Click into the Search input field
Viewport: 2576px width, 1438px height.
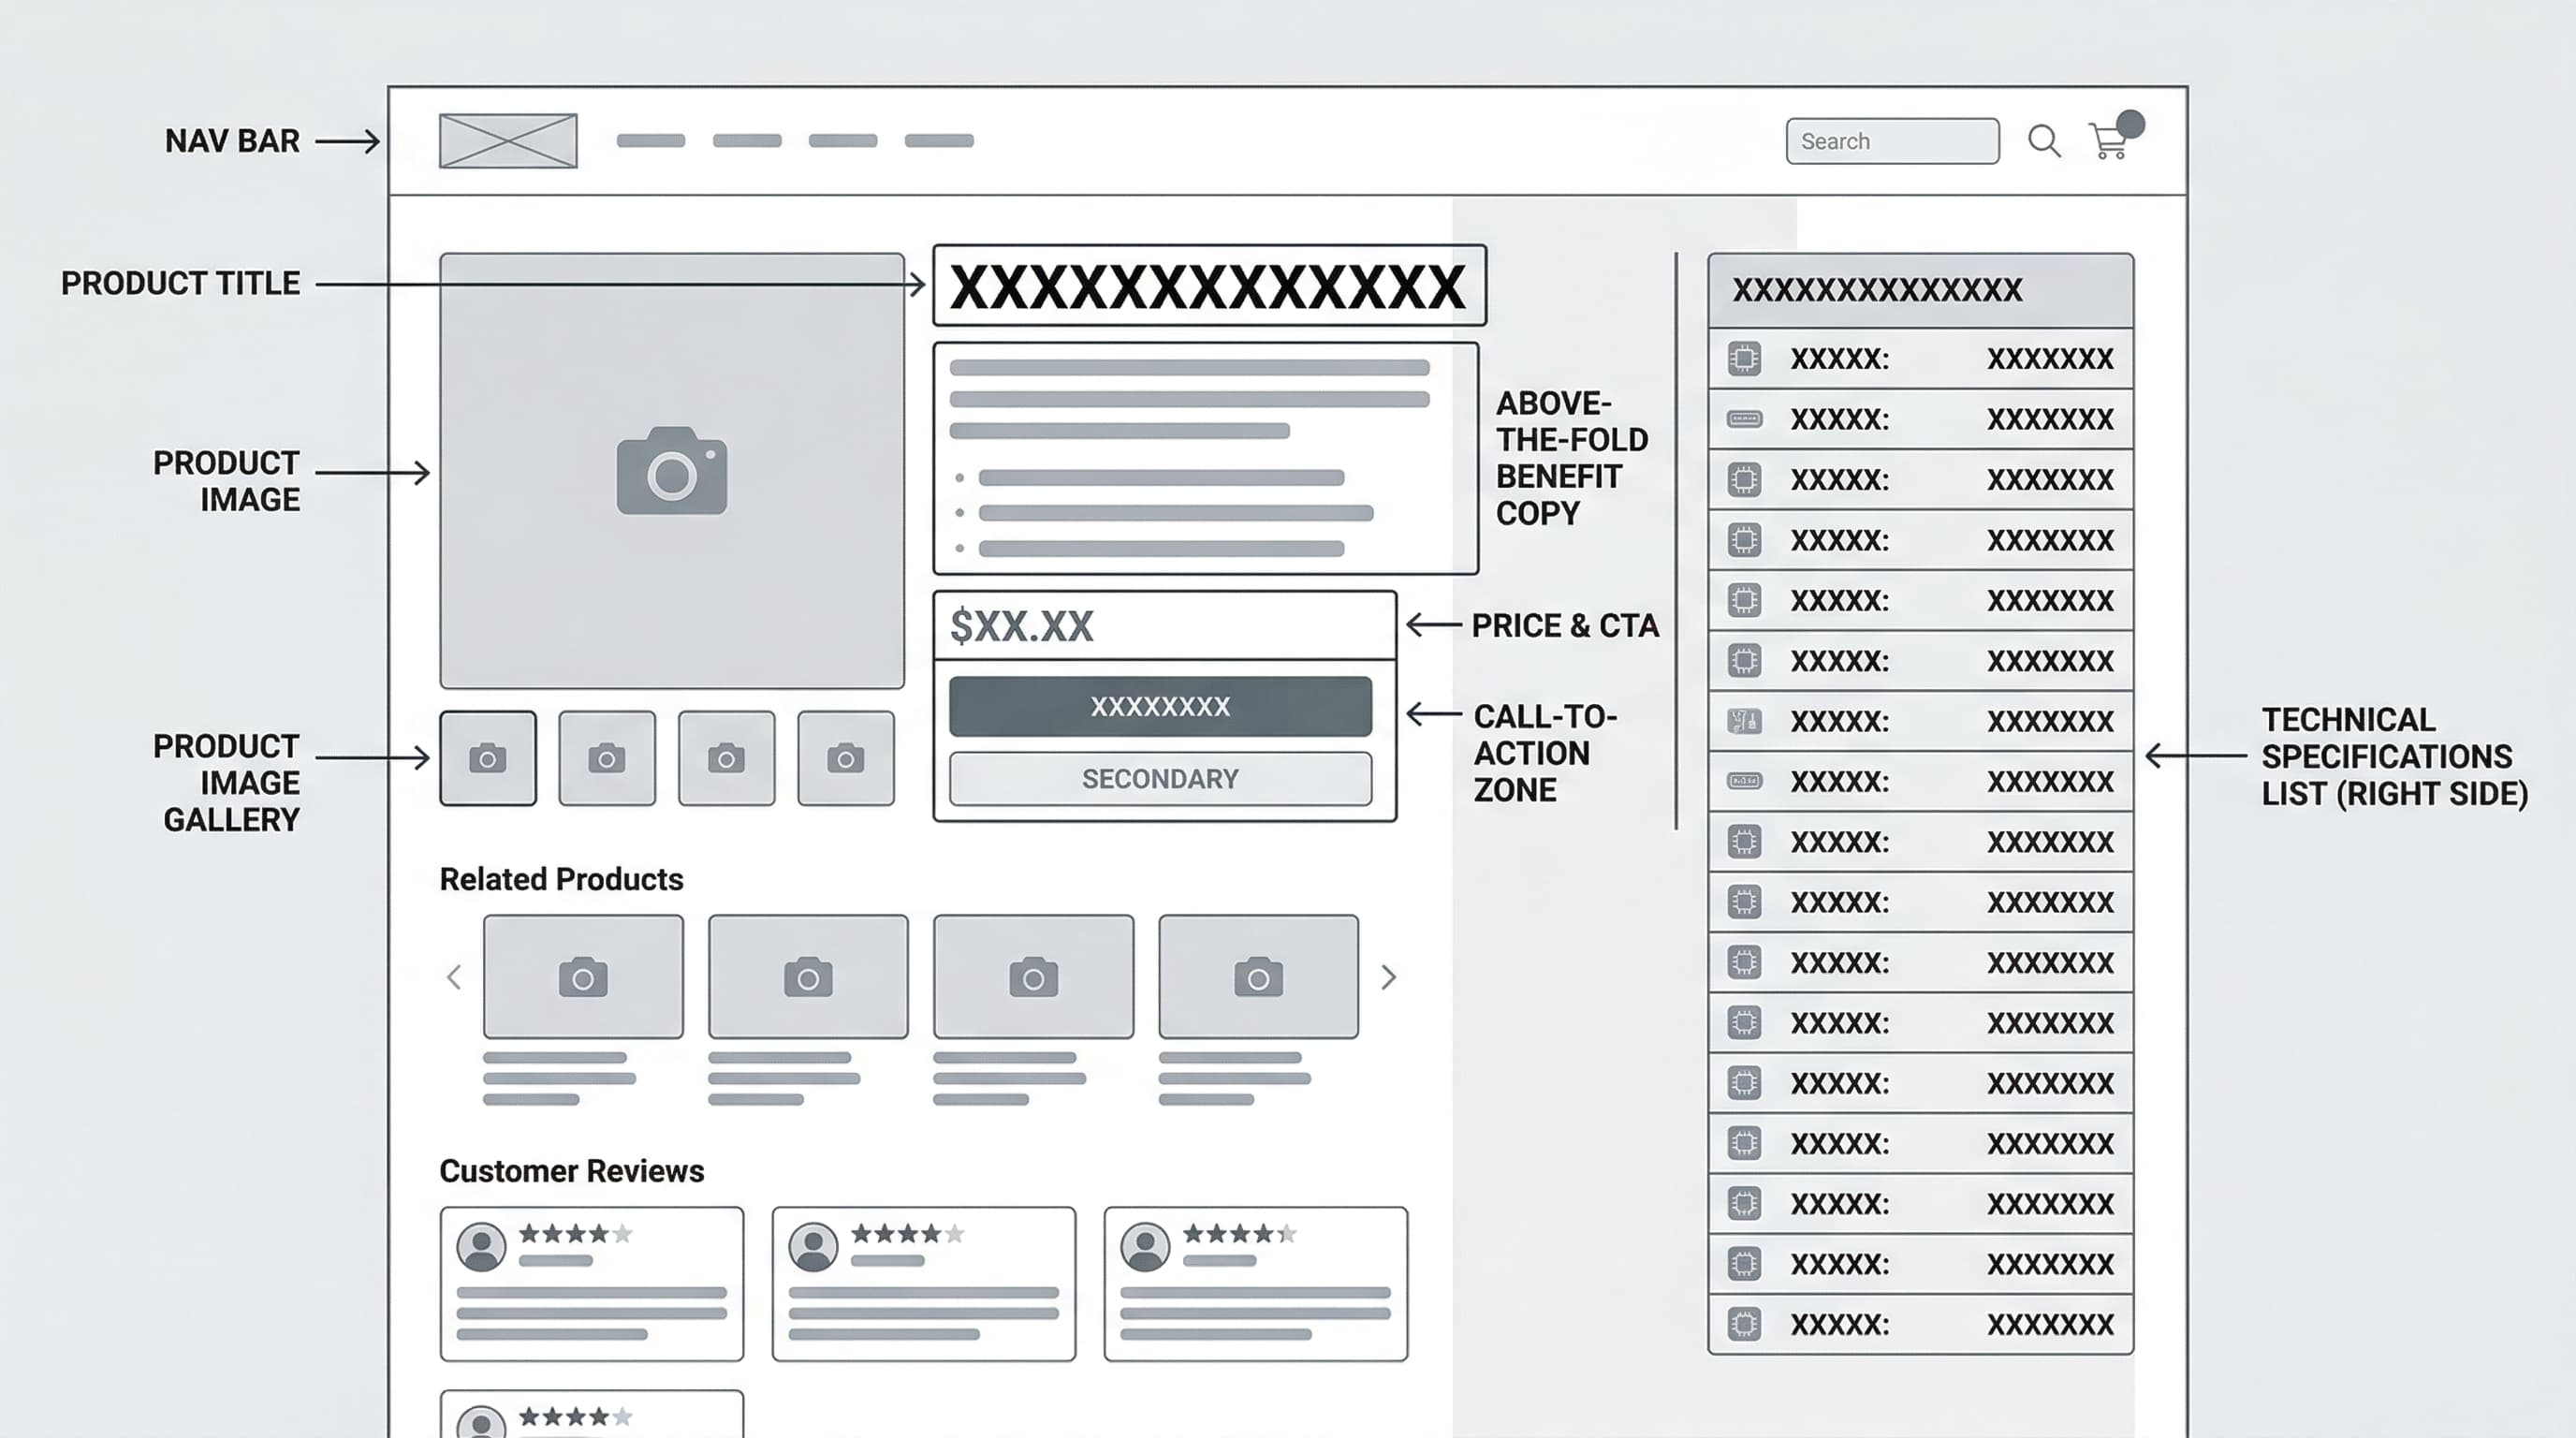pyautogui.click(x=1891, y=141)
